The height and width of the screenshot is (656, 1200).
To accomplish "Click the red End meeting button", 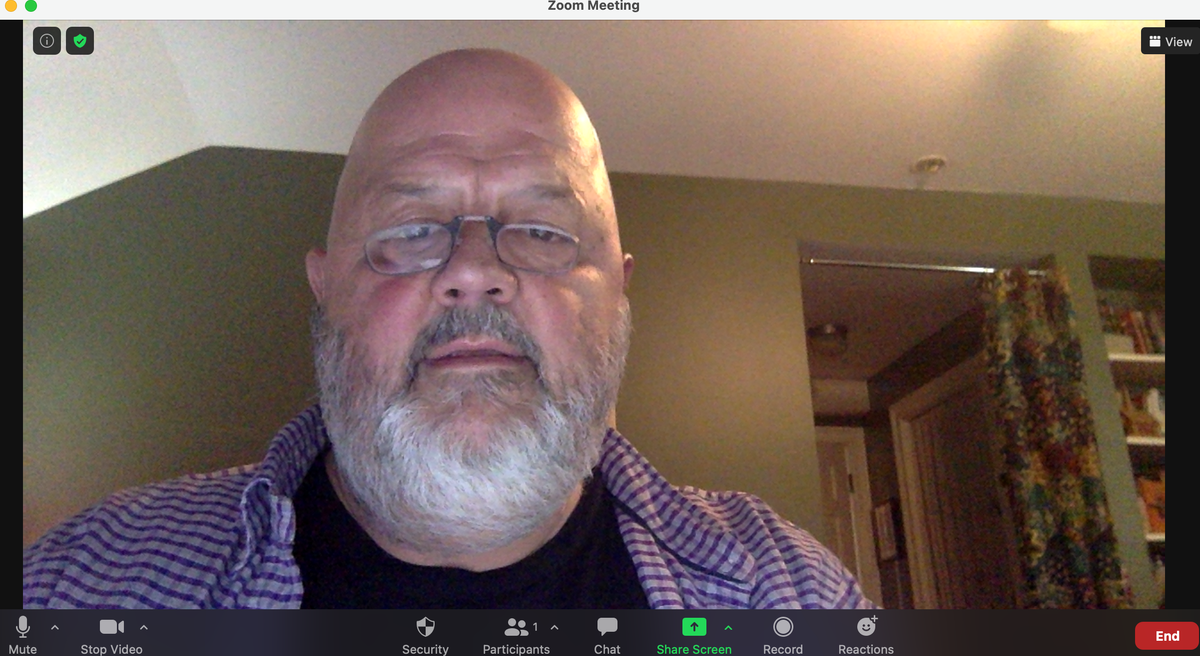I will [1167, 636].
